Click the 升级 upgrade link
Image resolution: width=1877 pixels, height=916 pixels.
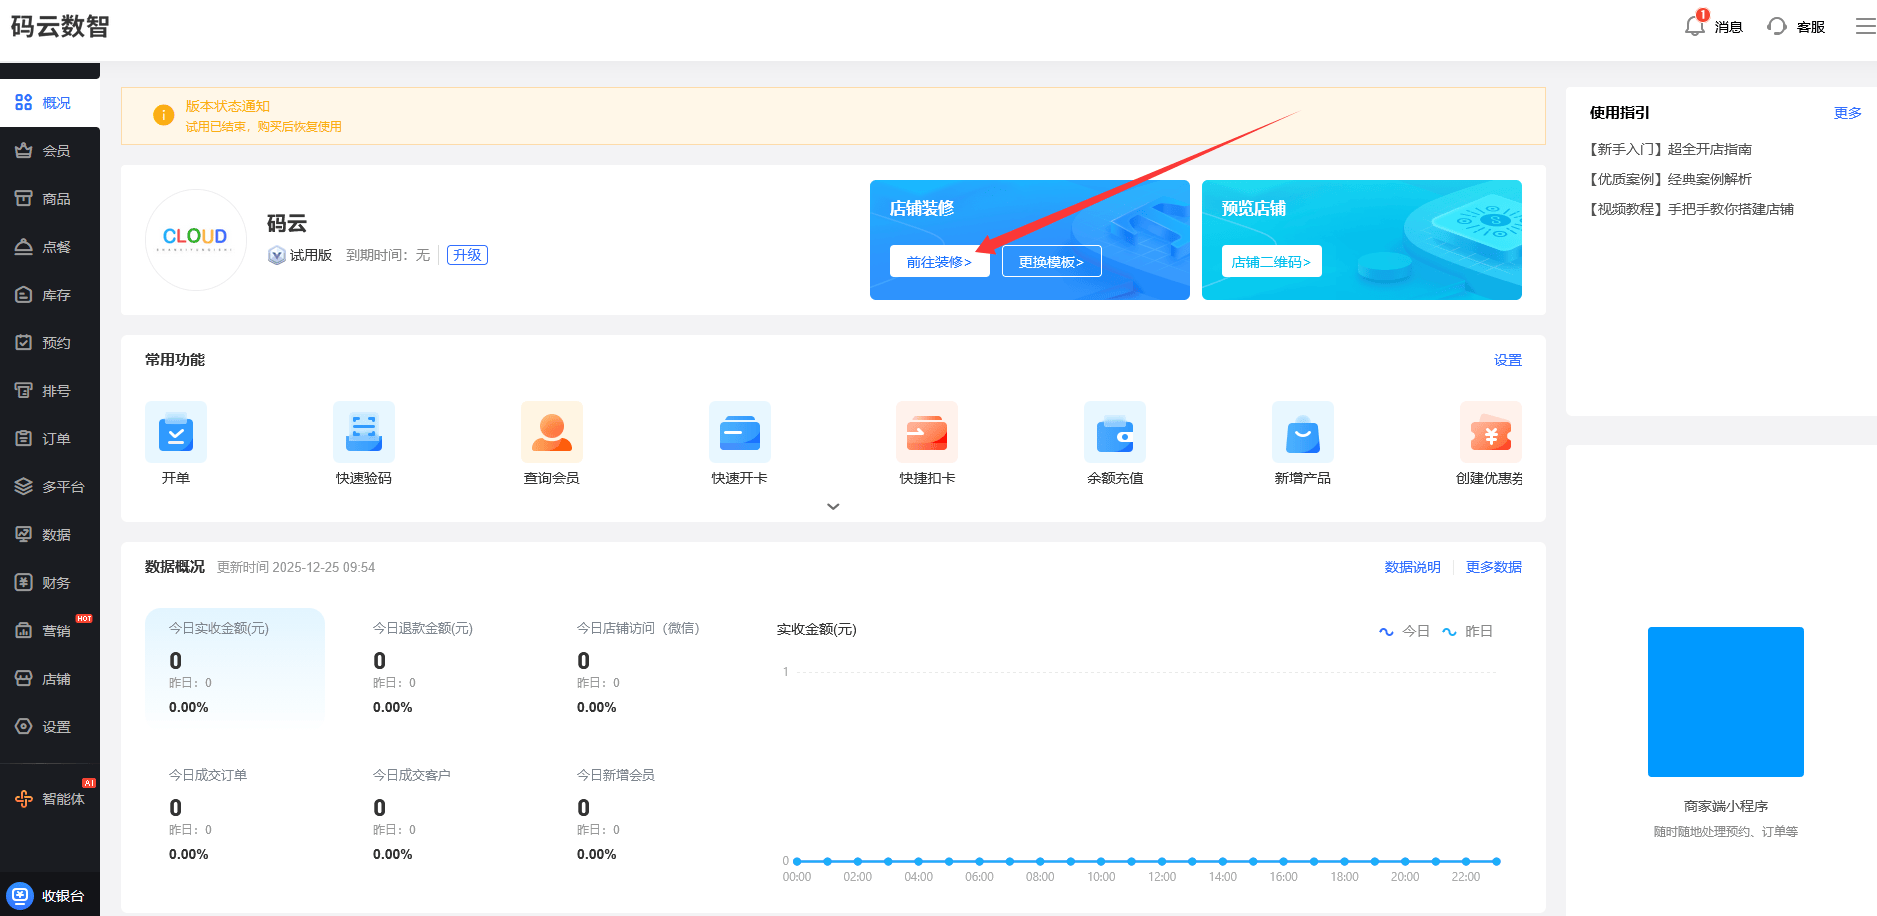(467, 255)
